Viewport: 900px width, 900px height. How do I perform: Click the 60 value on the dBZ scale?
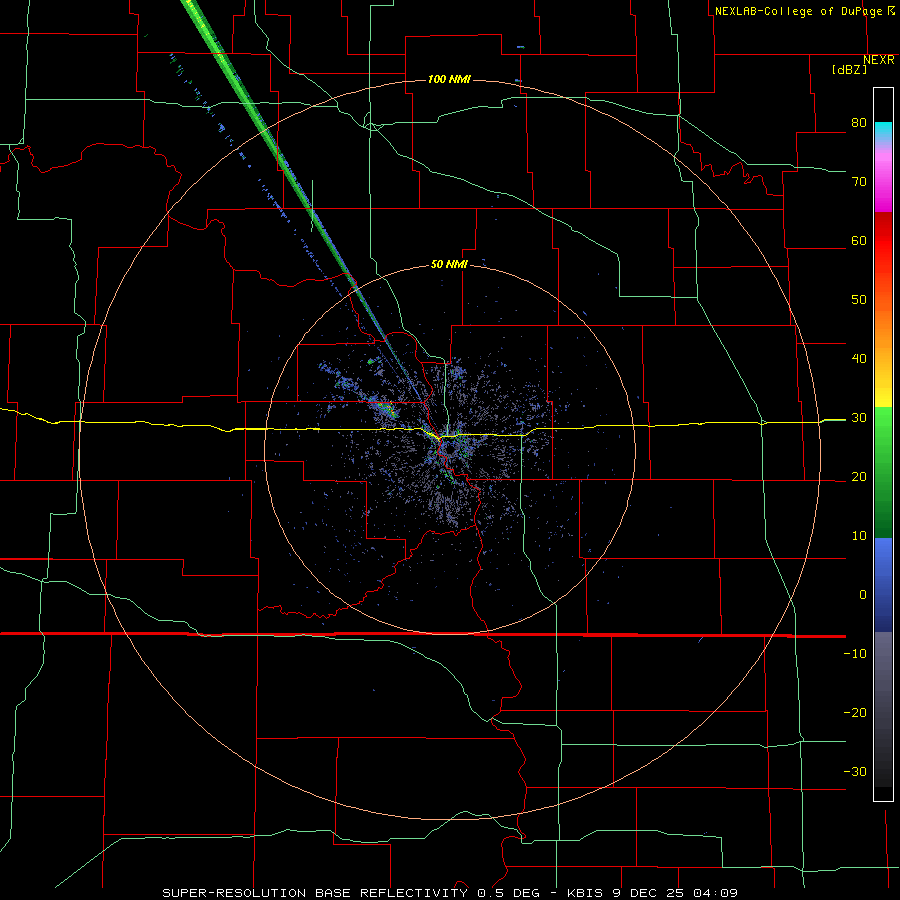(x=859, y=240)
